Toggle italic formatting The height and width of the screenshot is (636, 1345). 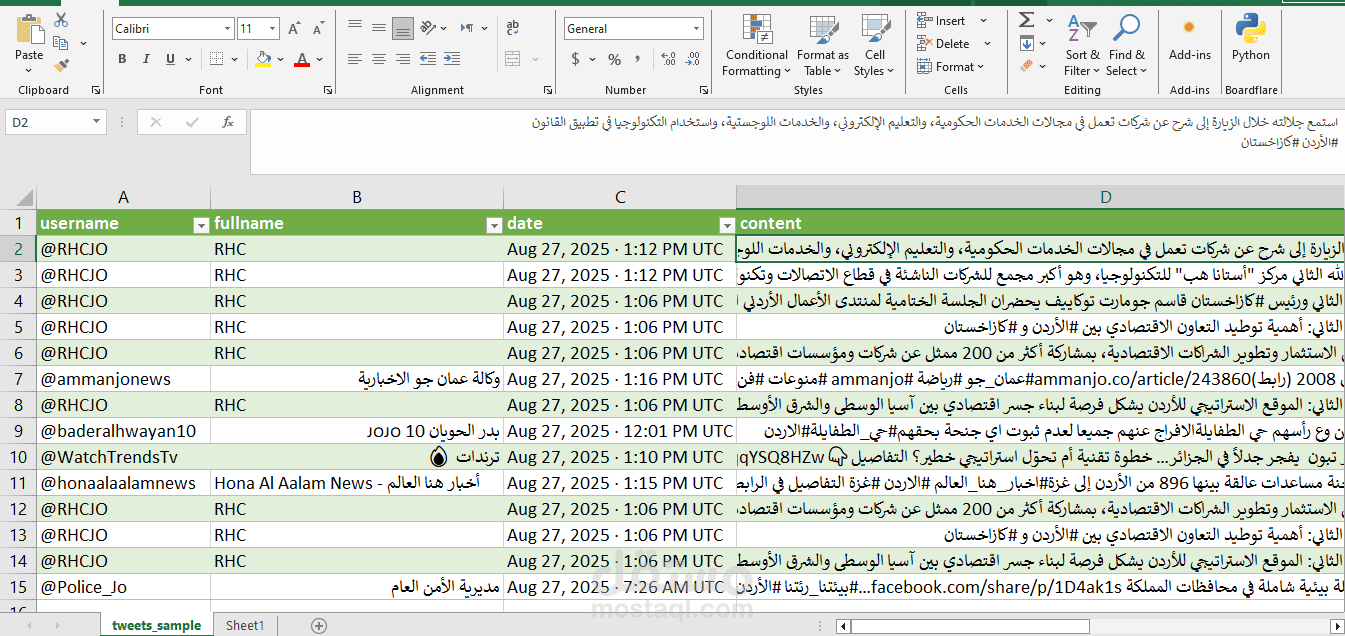tap(147, 59)
